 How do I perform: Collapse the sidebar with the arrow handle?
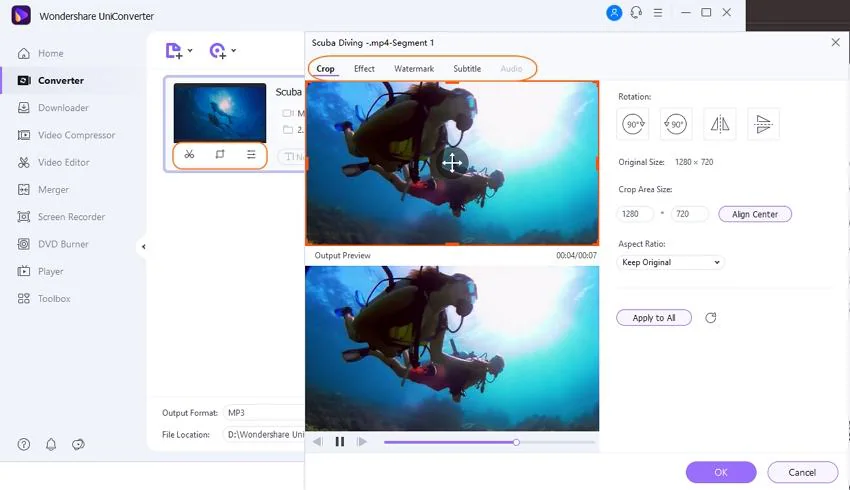click(x=144, y=247)
